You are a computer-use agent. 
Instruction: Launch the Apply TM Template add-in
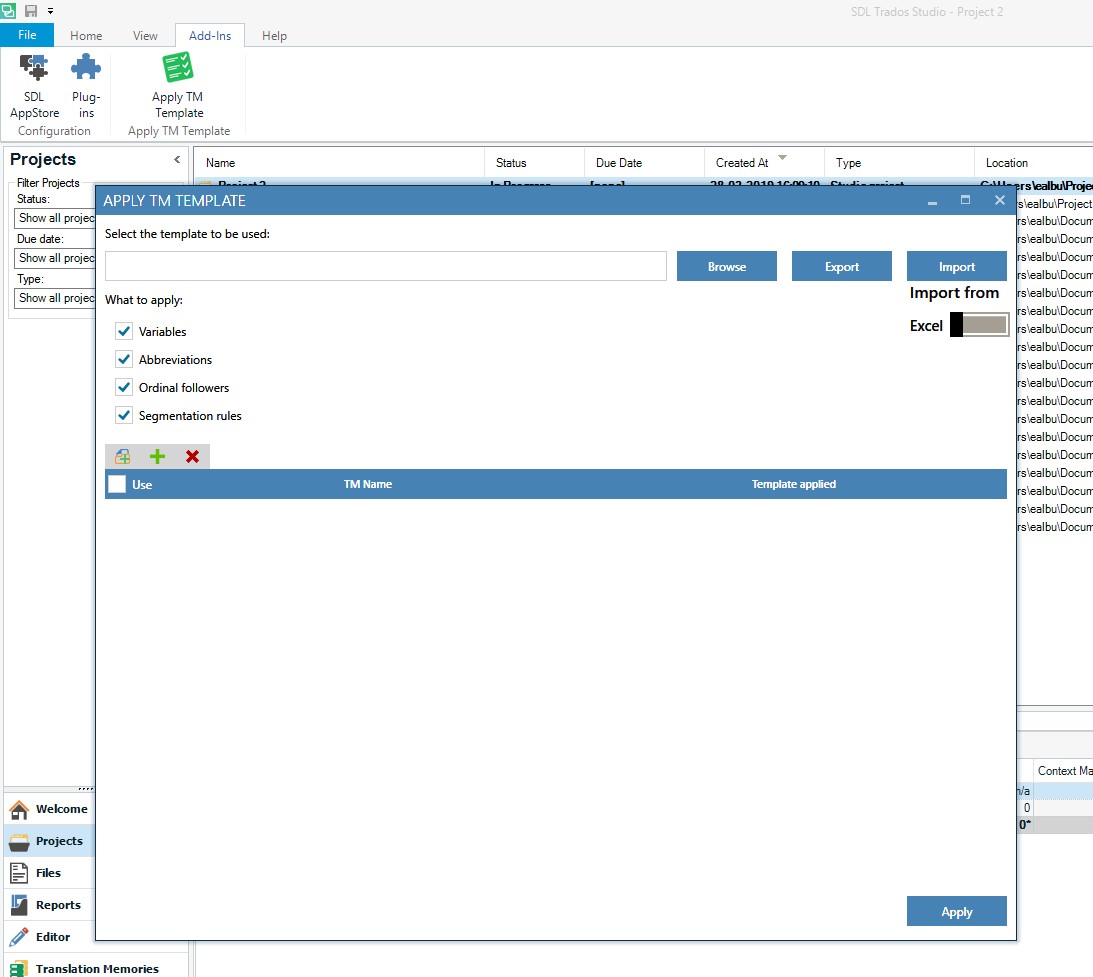(178, 86)
